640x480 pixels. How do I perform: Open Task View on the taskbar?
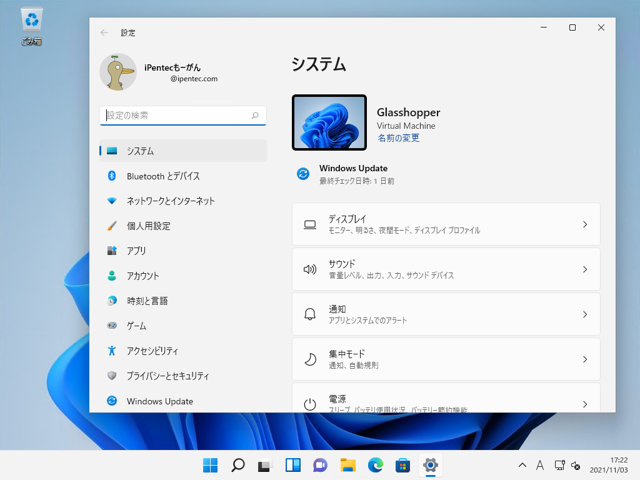click(265, 465)
